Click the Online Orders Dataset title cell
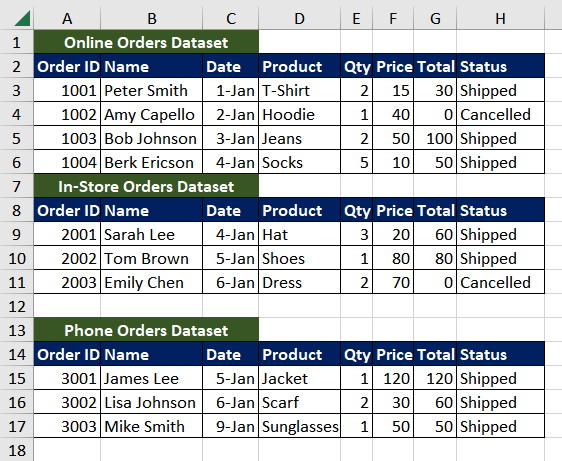 146,42
